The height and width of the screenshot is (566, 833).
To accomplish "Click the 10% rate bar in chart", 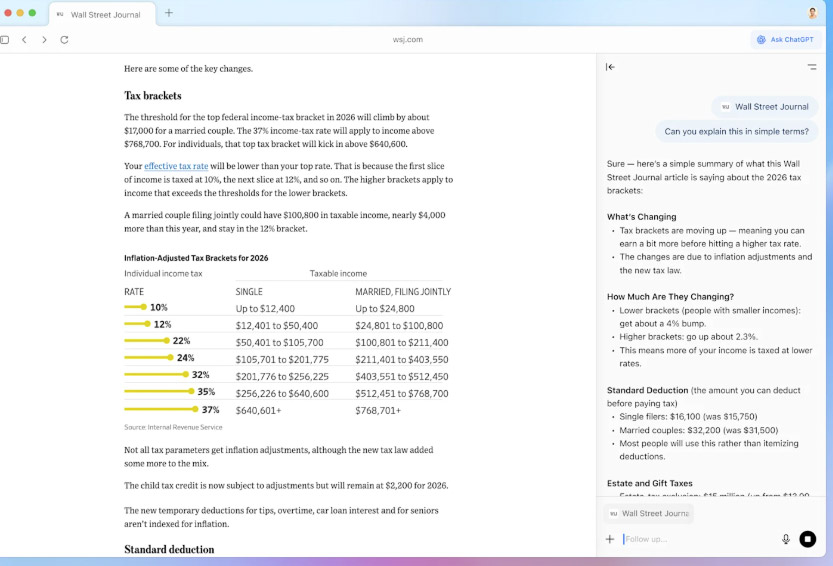I will [135, 307].
